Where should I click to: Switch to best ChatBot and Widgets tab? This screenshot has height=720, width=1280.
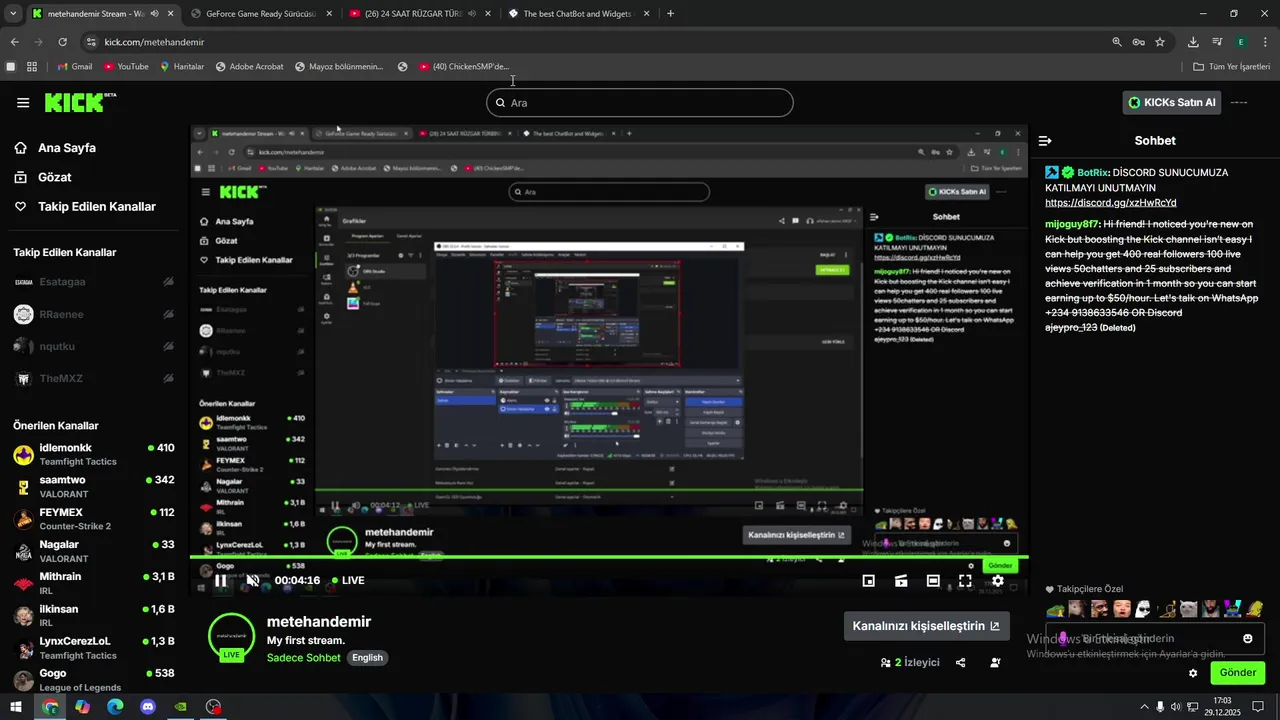(x=578, y=14)
